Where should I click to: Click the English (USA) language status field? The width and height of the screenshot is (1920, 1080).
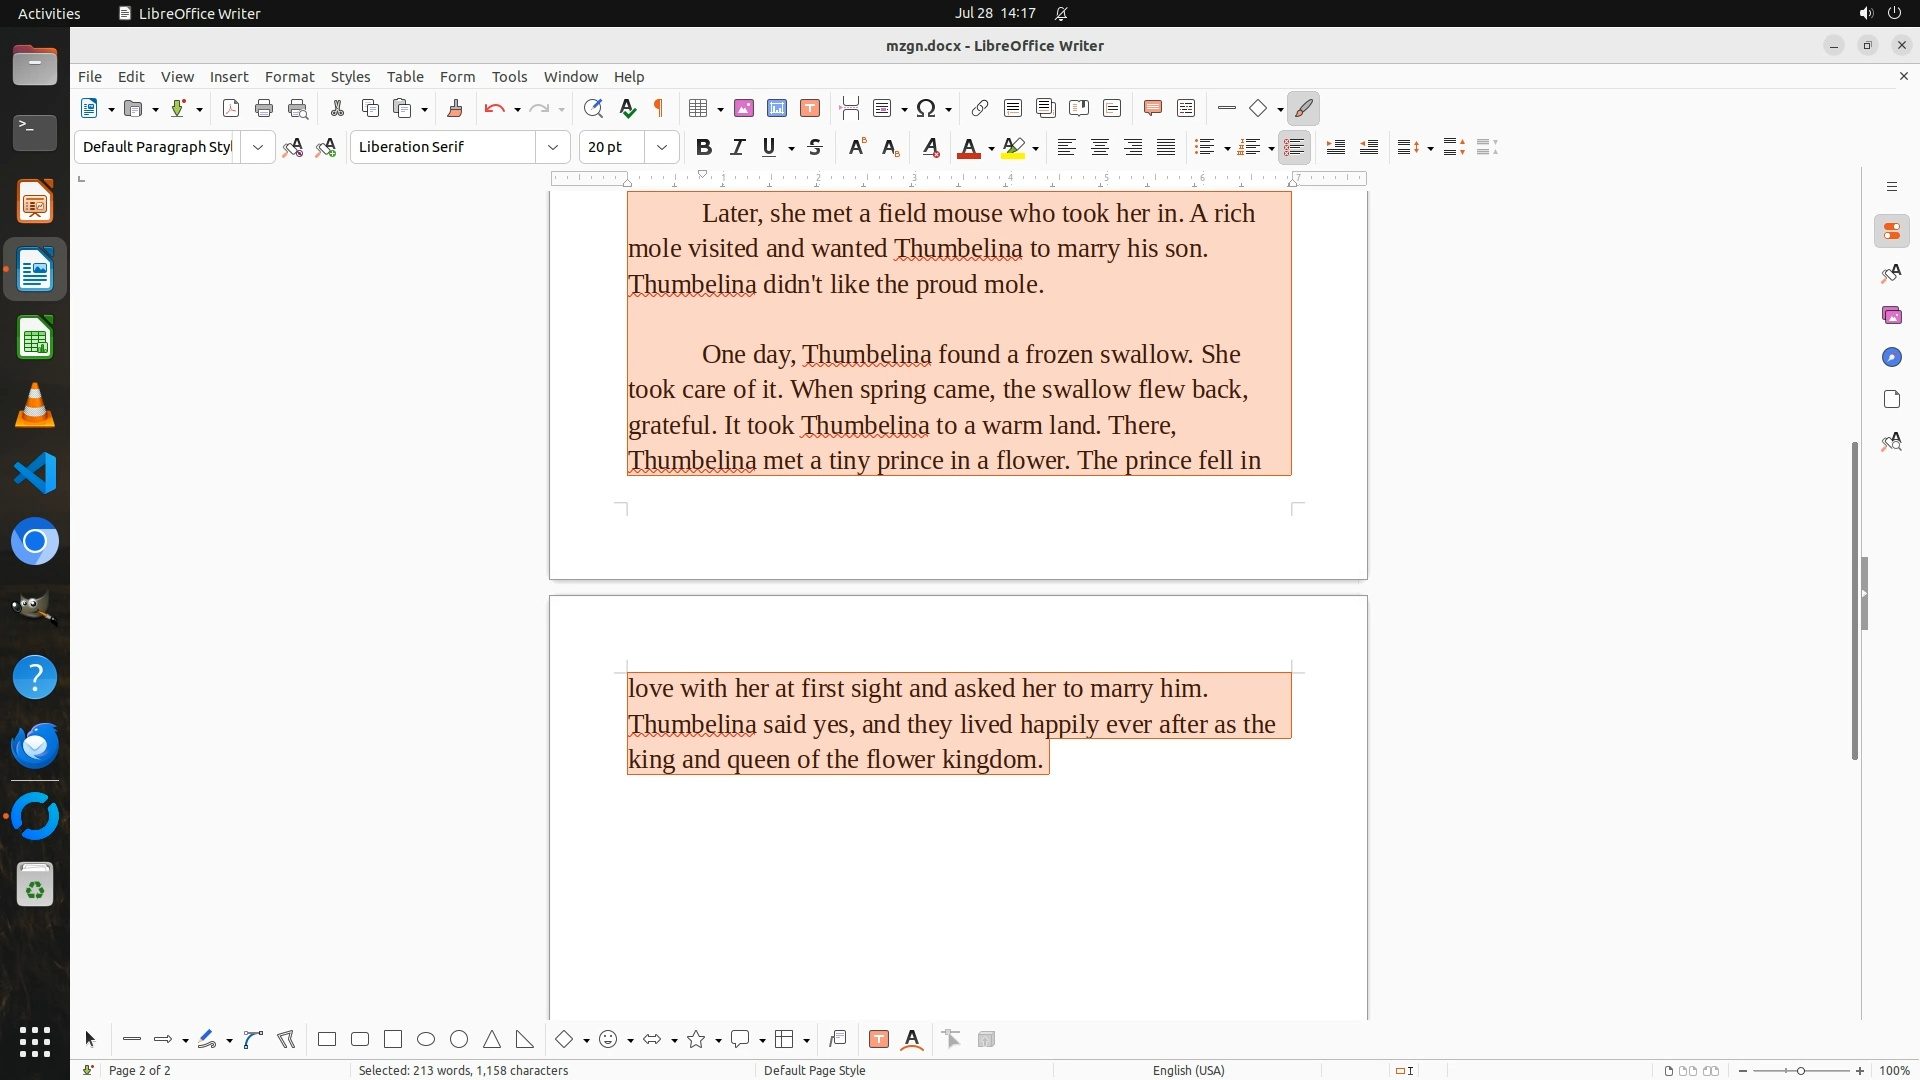coord(1188,1071)
